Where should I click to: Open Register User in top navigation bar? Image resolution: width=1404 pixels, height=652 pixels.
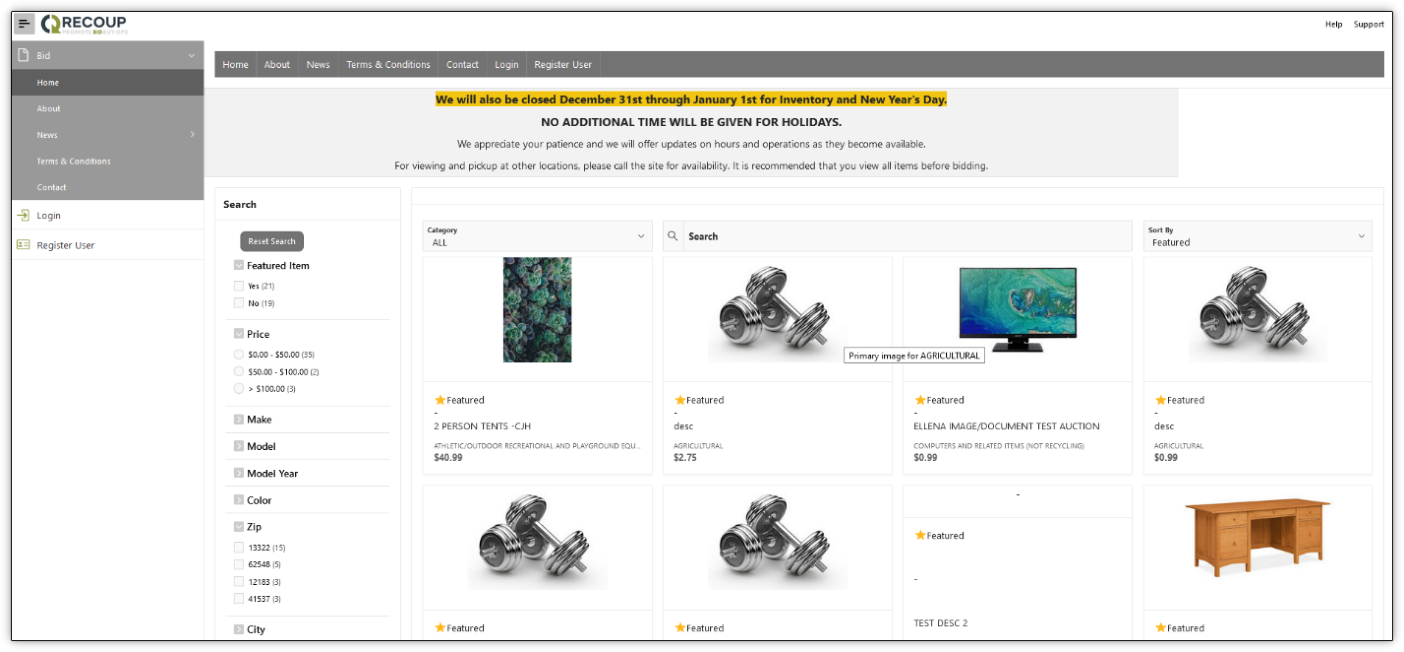[563, 65]
